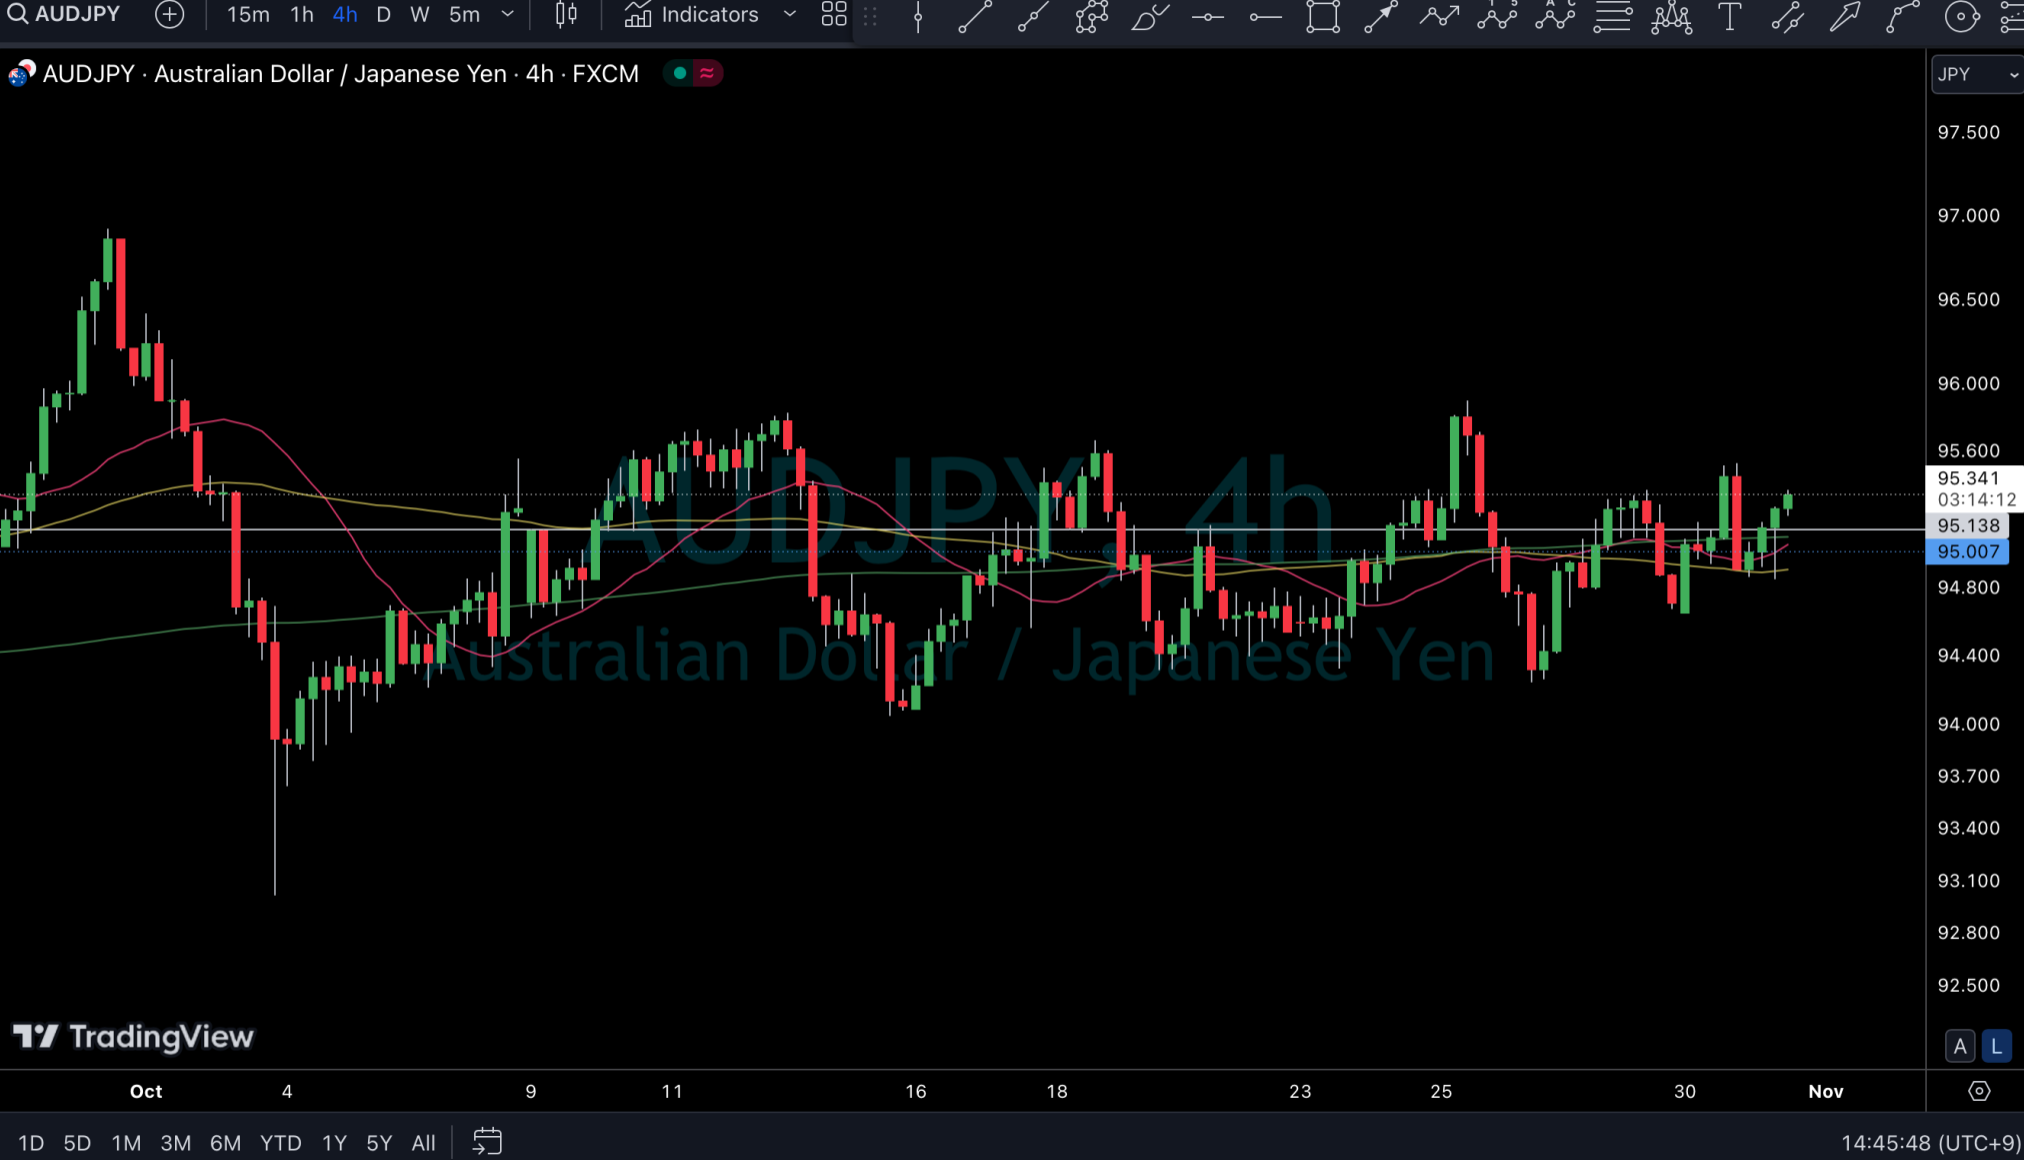
Task: Select the 1h timeframe
Action: click(301, 14)
